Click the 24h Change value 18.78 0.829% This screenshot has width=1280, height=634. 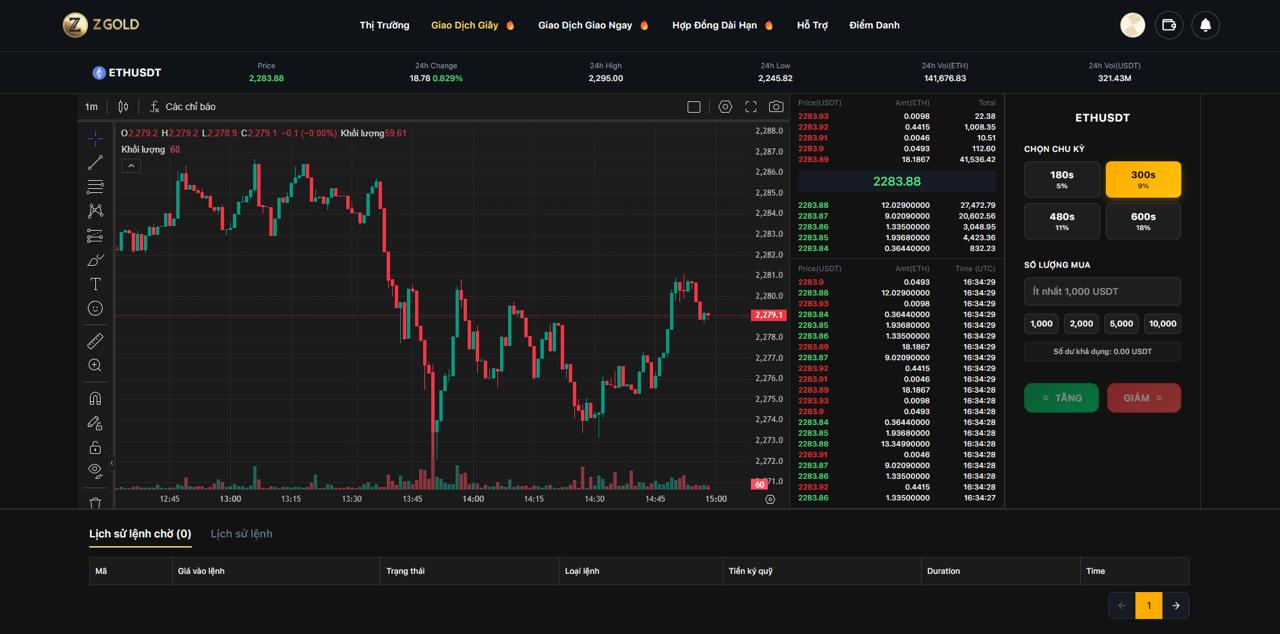pos(436,78)
